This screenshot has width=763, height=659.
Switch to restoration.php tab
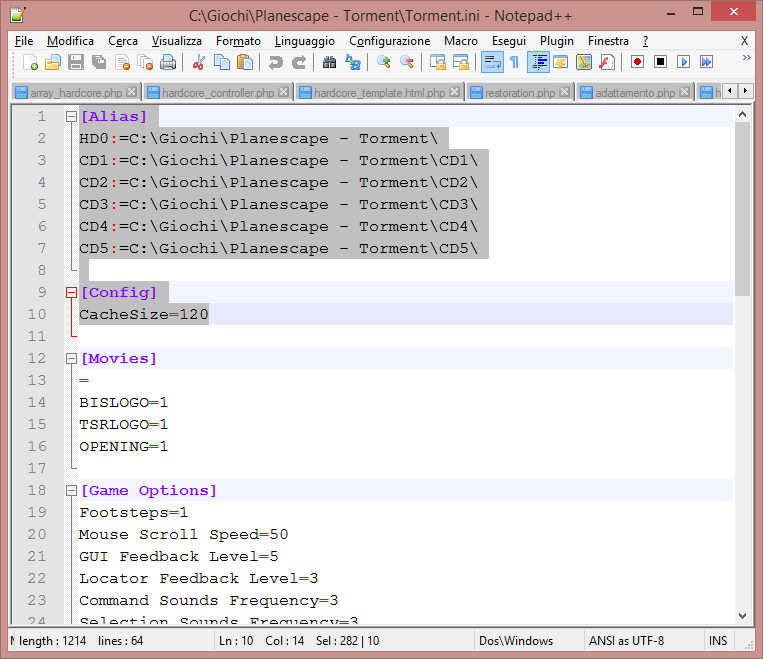point(520,92)
